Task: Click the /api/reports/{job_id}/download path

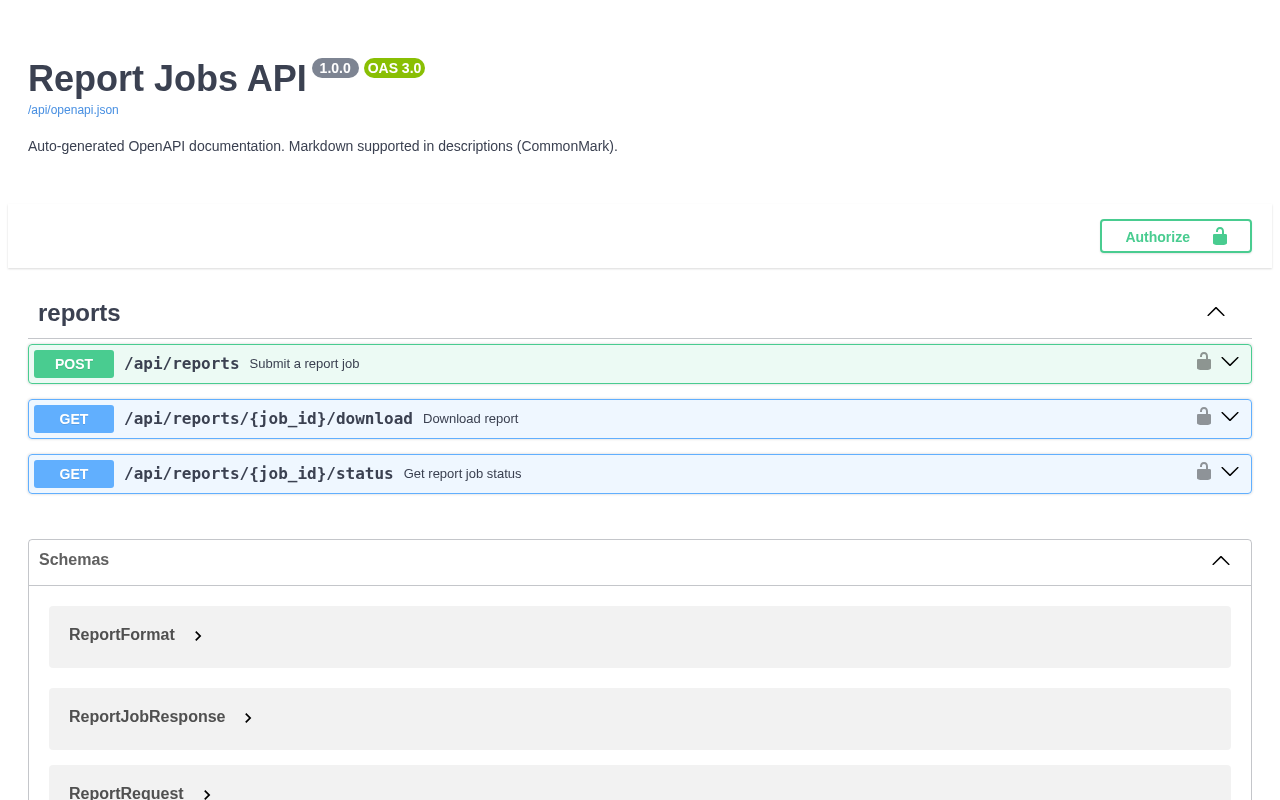Action: [268, 419]
